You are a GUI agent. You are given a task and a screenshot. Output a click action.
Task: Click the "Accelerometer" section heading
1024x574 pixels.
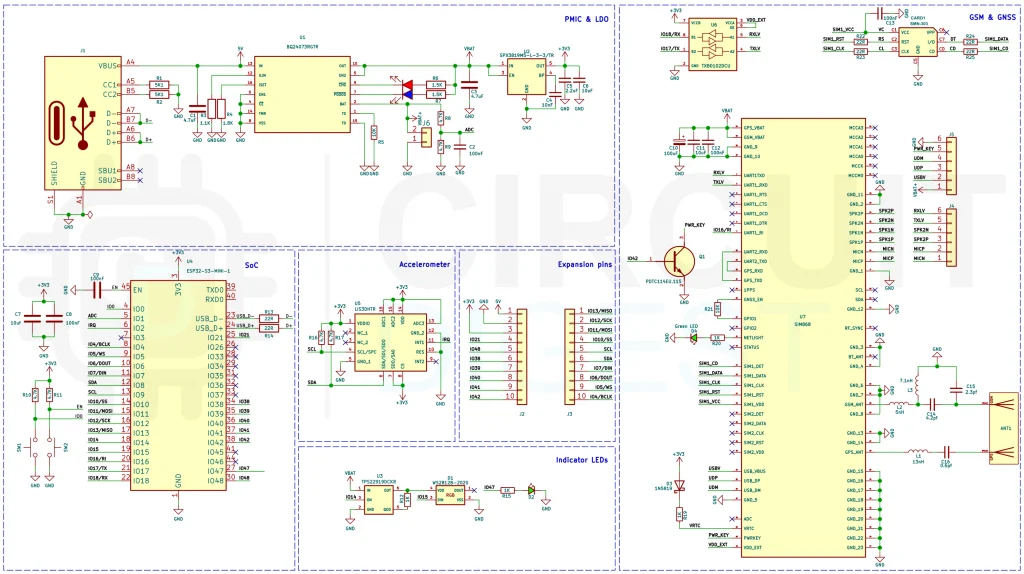(x=425, y=264)
